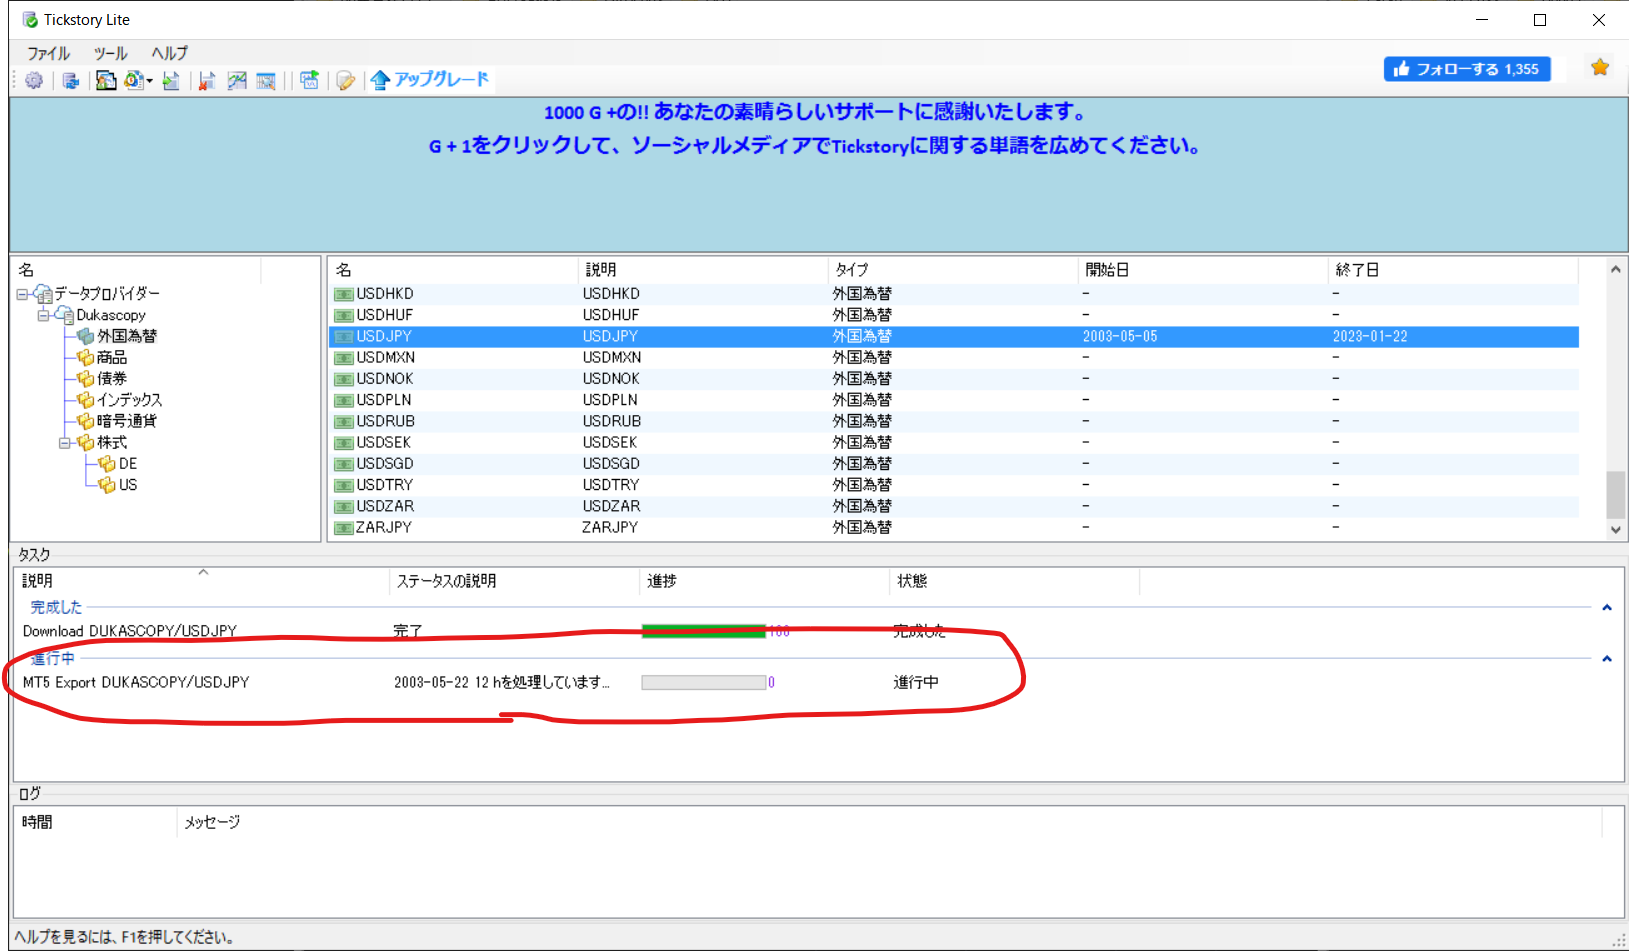
Task: Select the US folder under 株式
Action: click(x=128, y=485)
